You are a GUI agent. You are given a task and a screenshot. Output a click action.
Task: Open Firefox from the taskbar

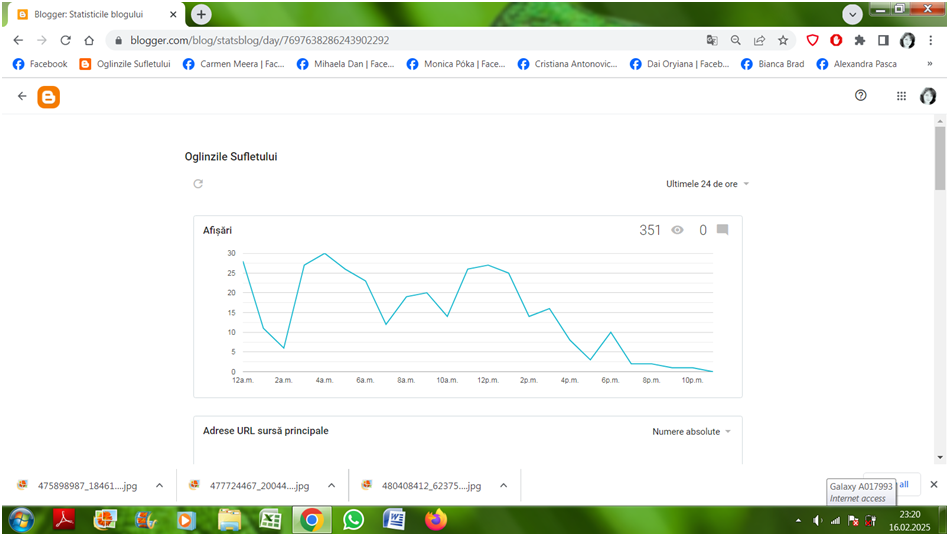435,520
